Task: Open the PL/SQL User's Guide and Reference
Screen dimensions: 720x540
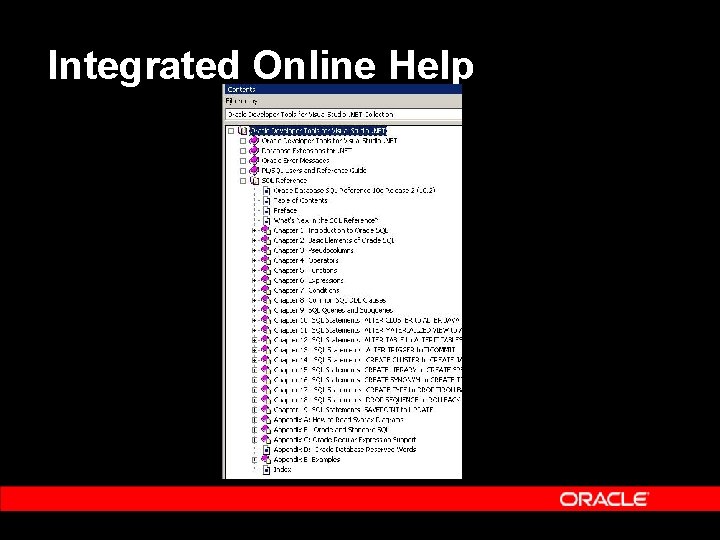Action: click(x=314, y=171)
